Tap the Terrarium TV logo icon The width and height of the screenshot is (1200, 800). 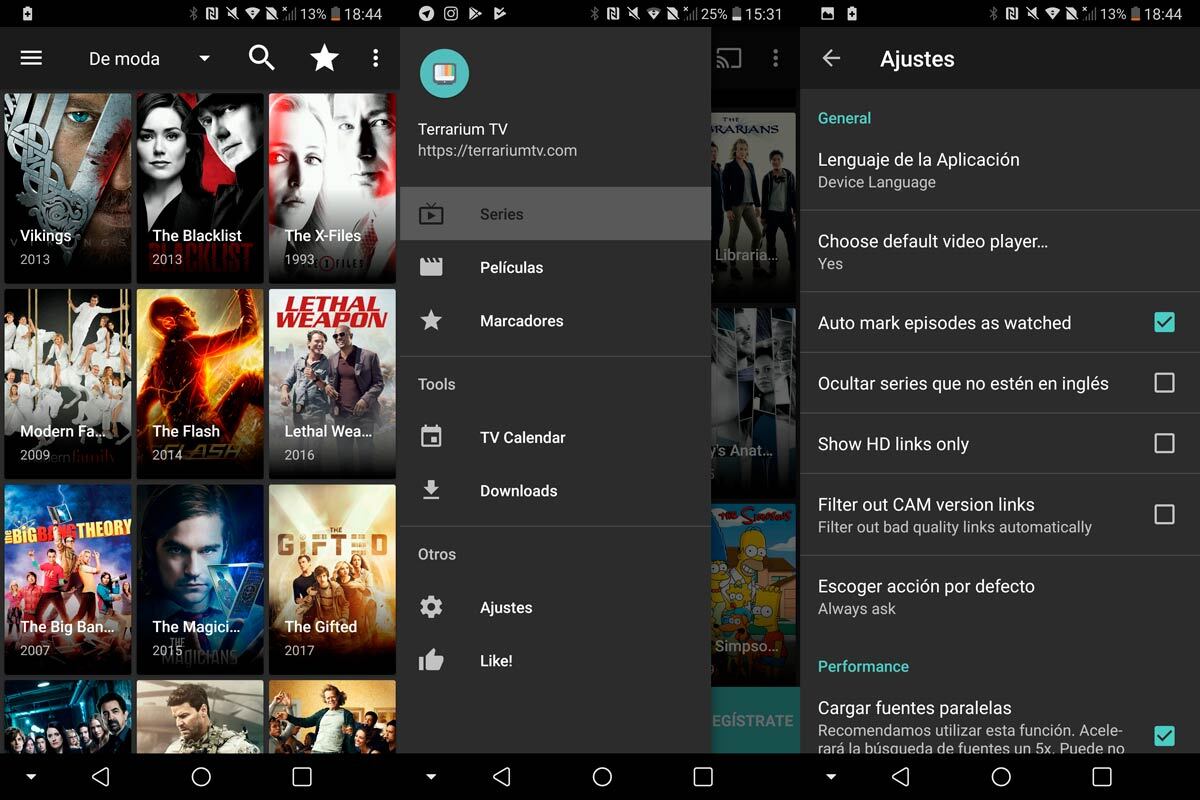point(444,73)
